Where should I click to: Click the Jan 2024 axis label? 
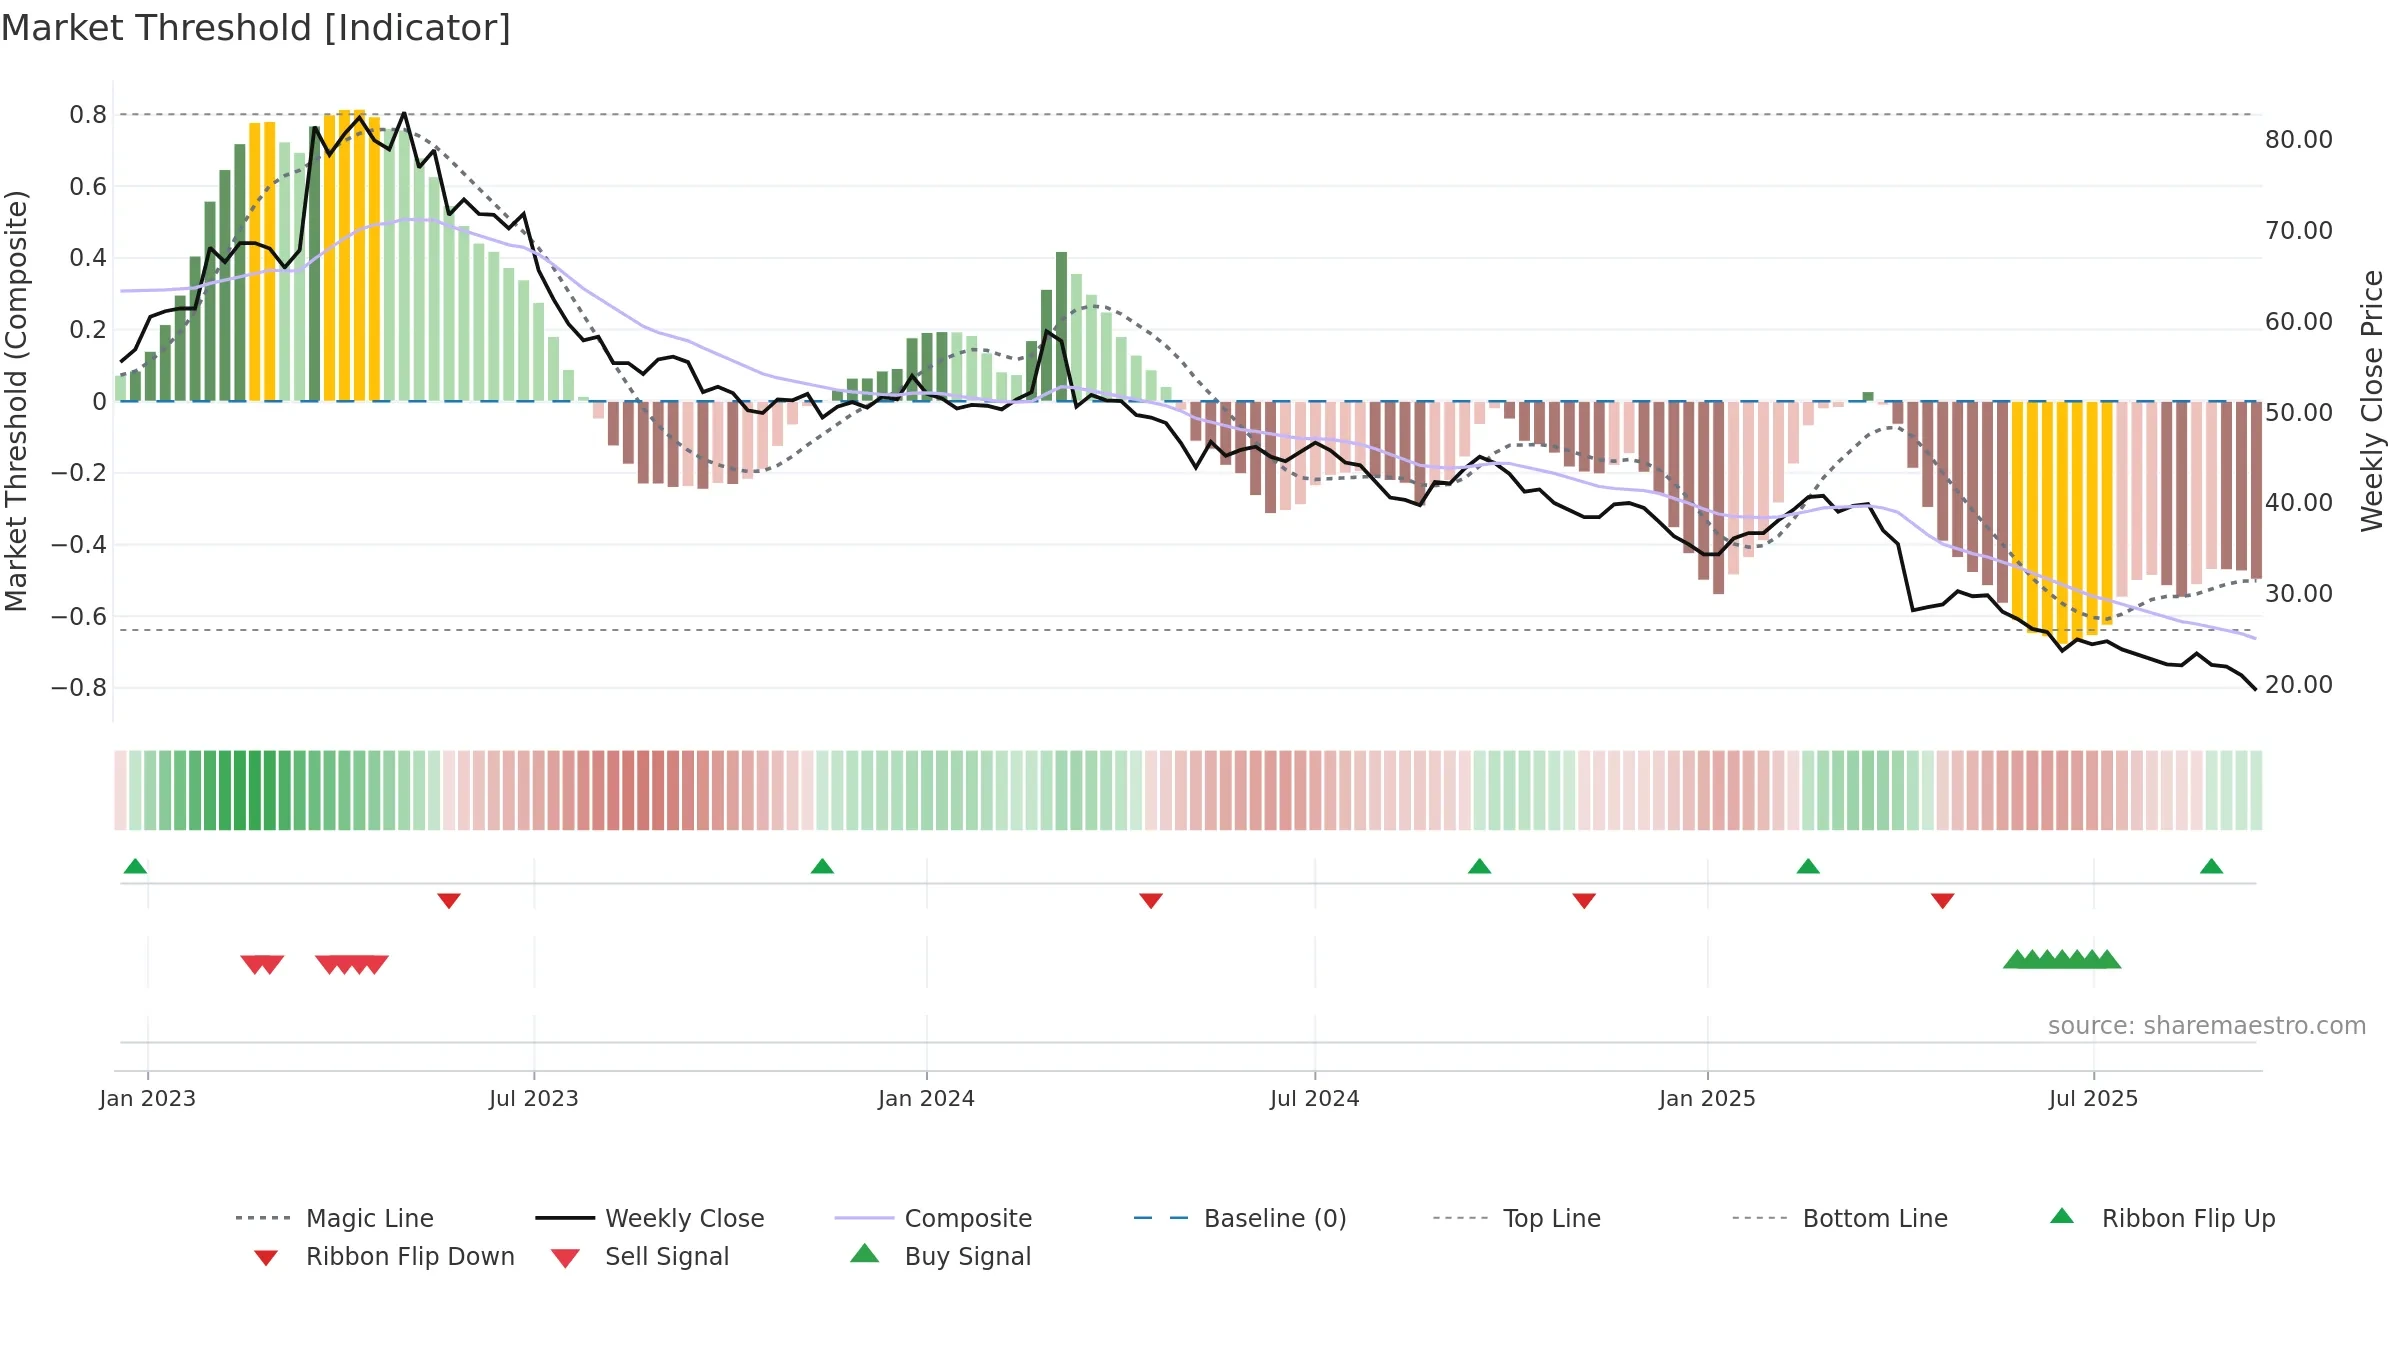pos(927,1098)
